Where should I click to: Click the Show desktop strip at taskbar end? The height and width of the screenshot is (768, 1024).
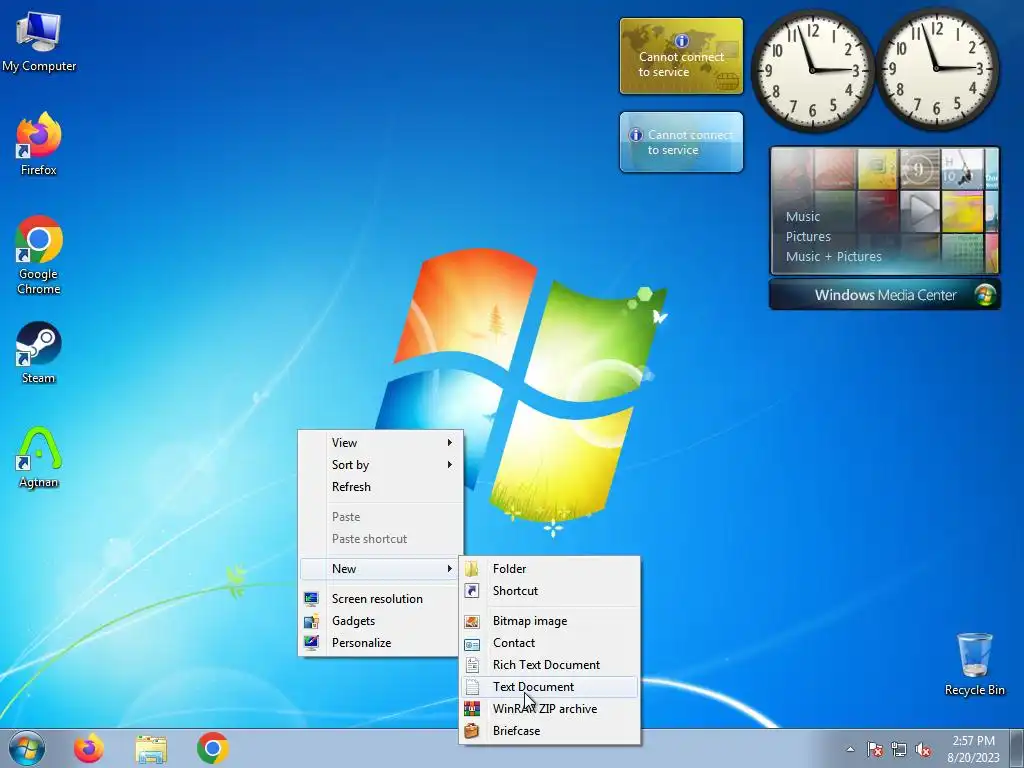coord(1018,748)
